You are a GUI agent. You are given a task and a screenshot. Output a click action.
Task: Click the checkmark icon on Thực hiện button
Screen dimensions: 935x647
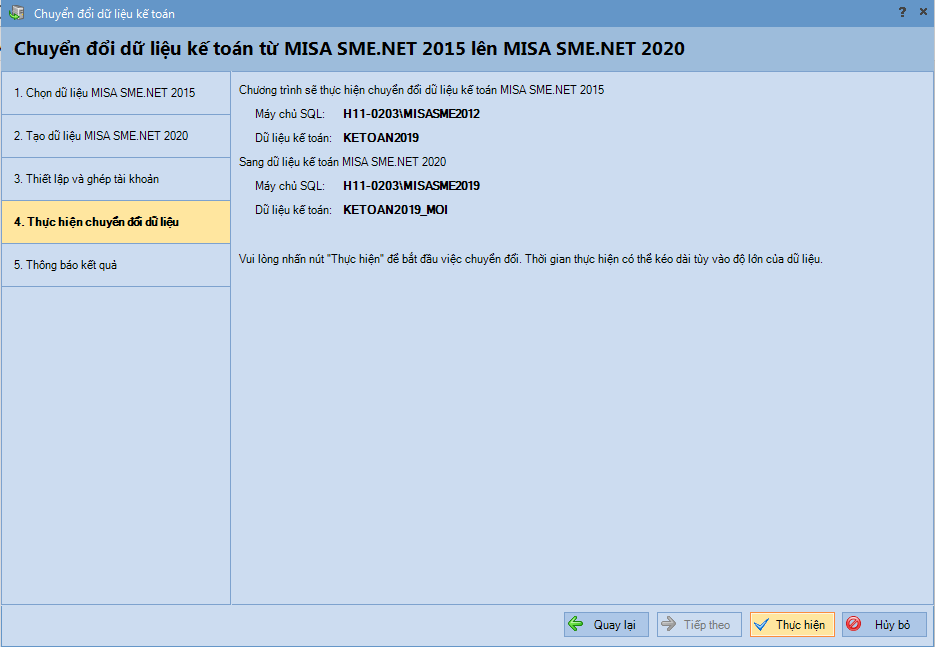[761, 624]
